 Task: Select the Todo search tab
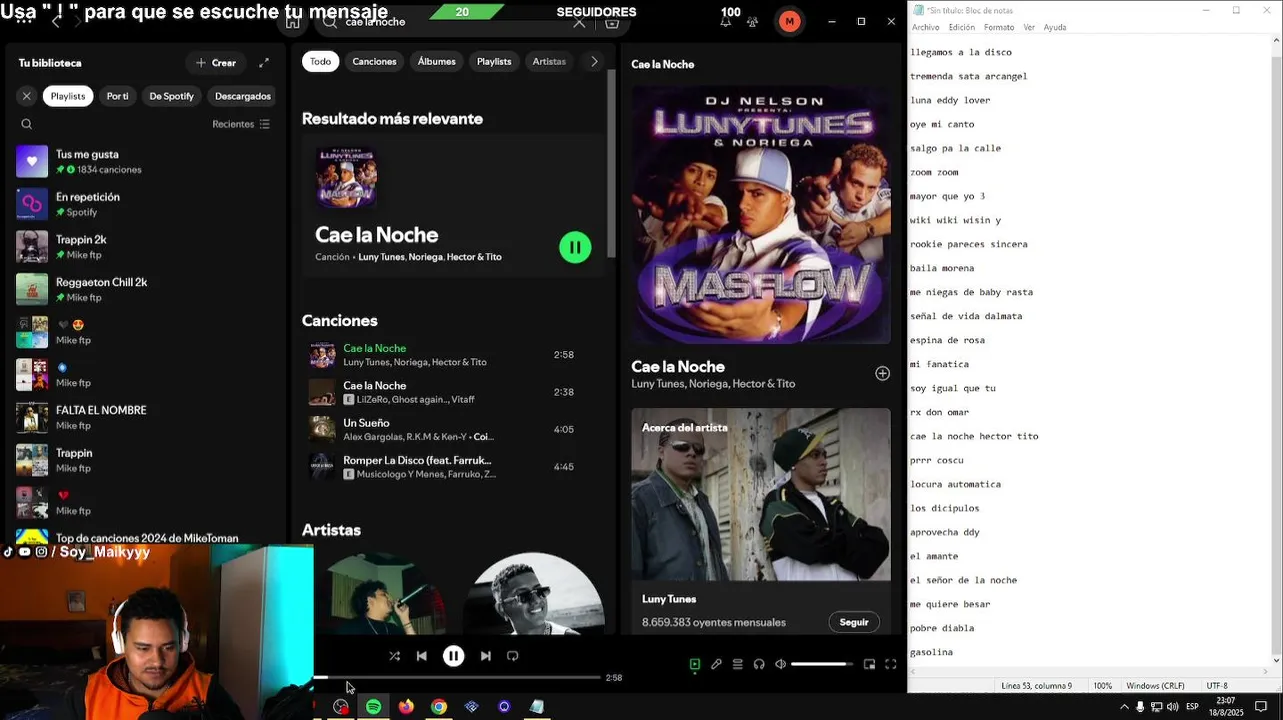pyautogui.click(x=320, y=61)
